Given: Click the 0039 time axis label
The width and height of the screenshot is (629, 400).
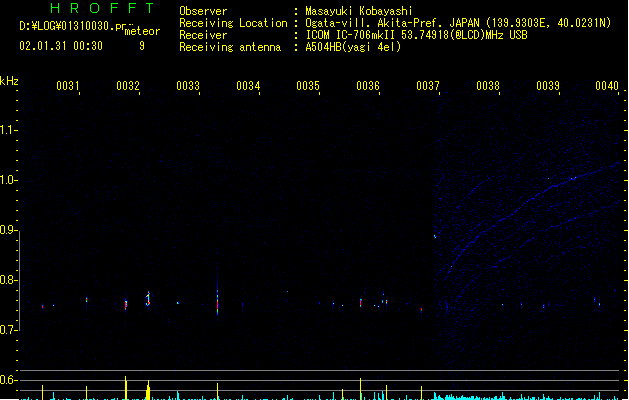Looking at the screenshot, I should (x=548, y=85).
